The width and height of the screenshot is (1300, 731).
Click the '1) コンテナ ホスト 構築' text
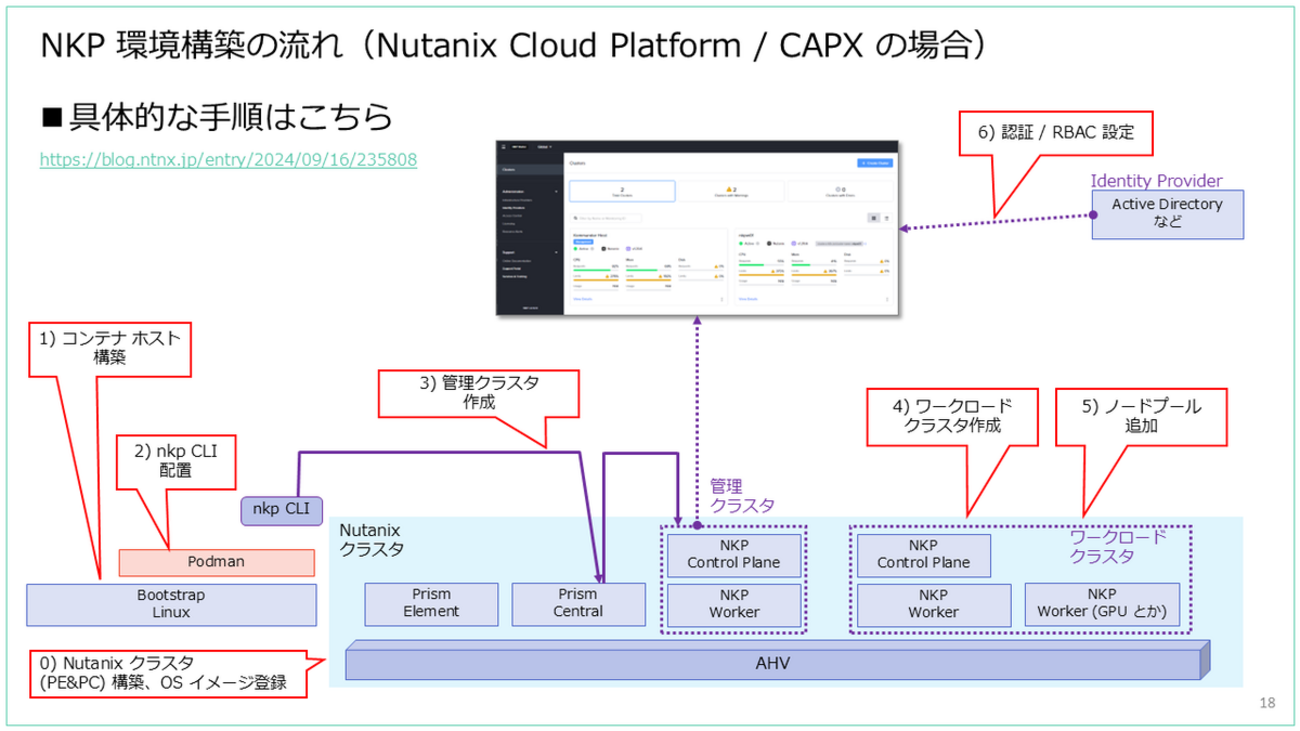[x=108, y=348]
